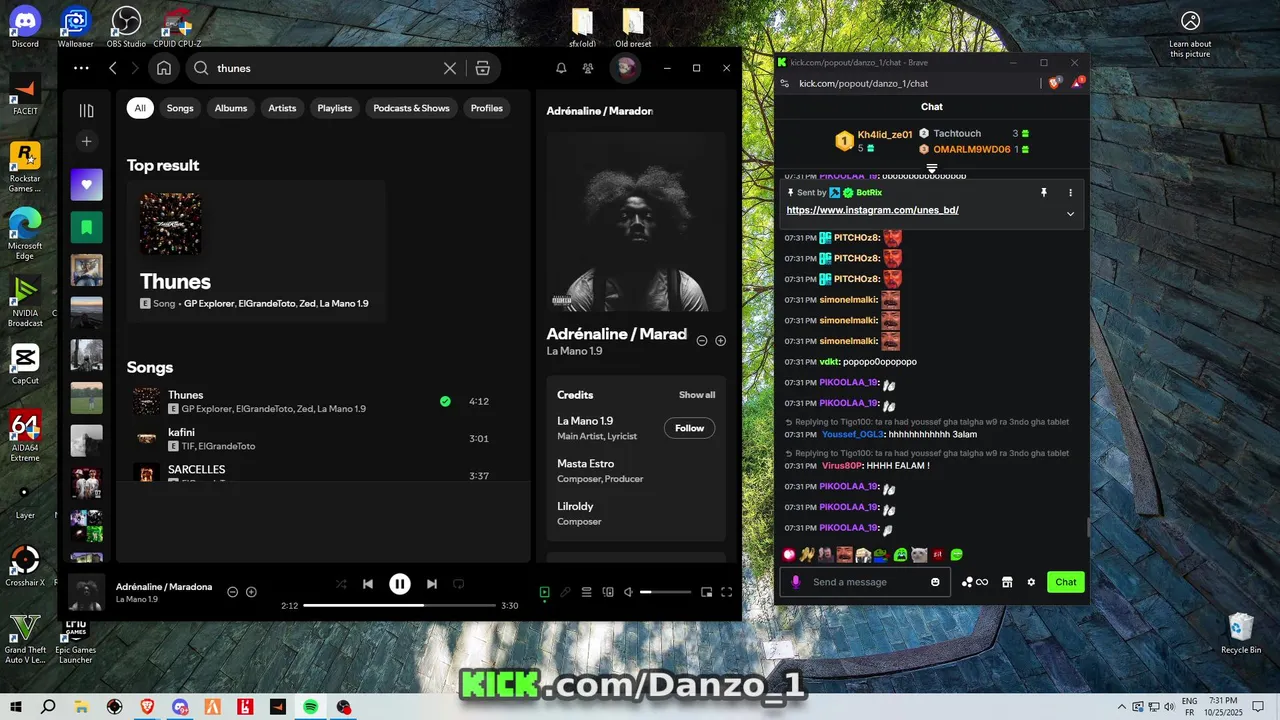Open Spotify Browse icon beside search

(482, 68)
